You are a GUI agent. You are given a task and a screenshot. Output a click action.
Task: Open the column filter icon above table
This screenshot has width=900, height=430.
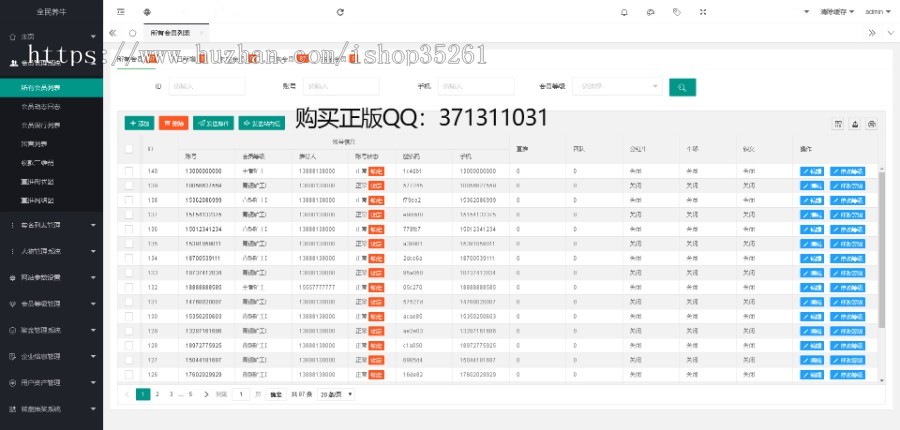(x=839, y=124)
